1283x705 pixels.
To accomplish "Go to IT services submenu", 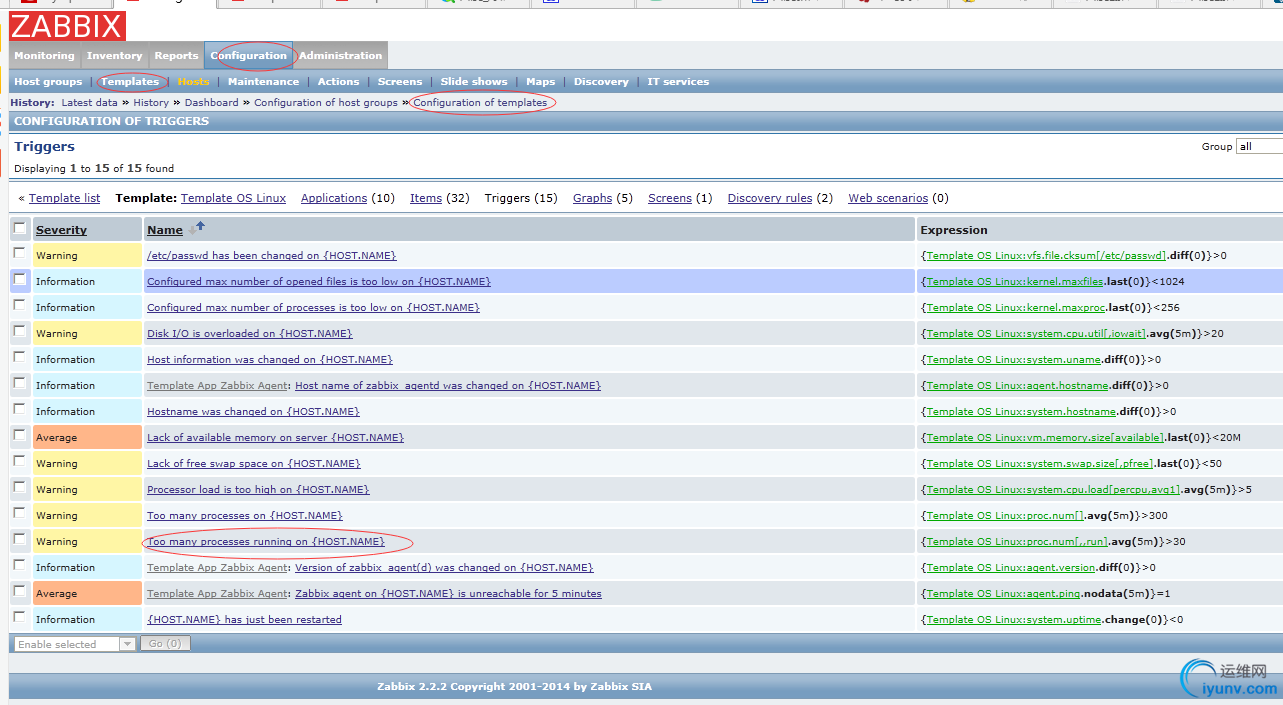I will [678, 82].
